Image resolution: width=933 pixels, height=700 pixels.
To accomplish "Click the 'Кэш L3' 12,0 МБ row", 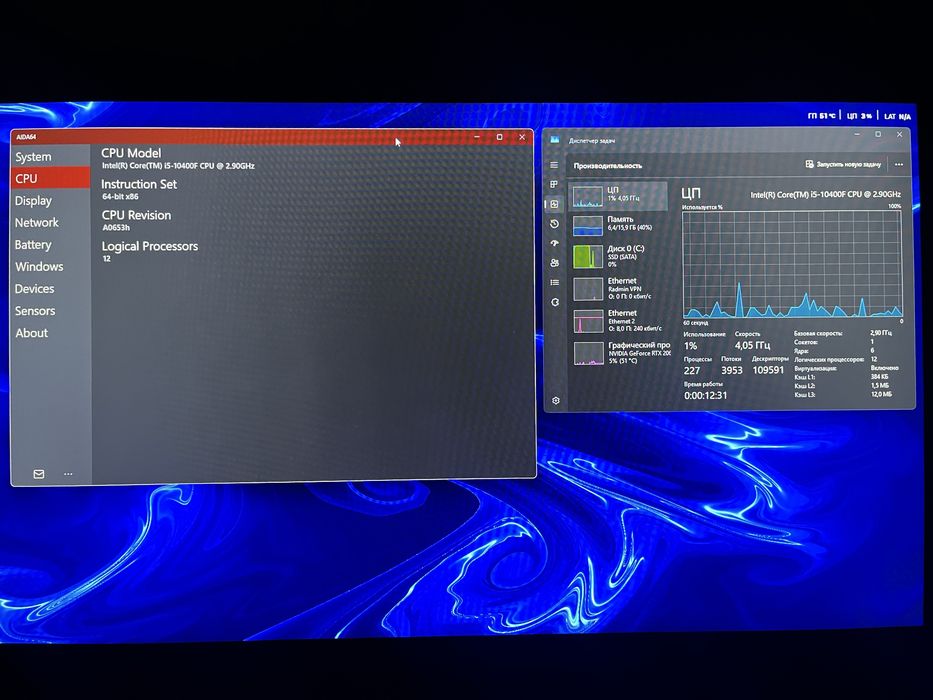I will coord(843,395).
